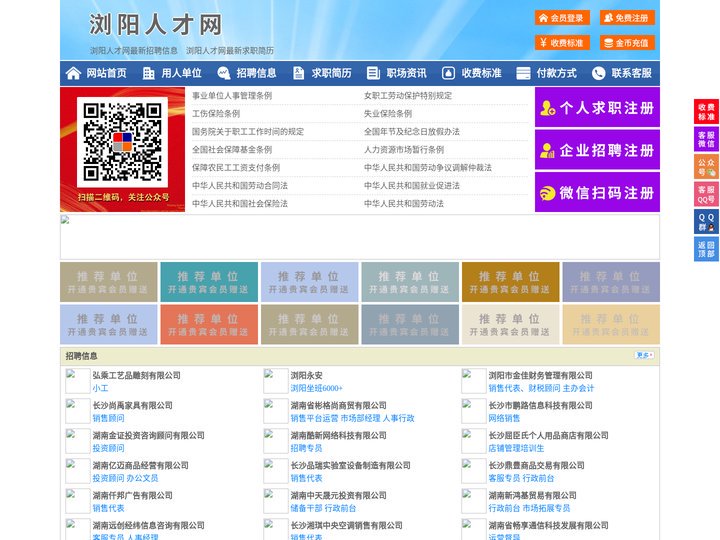This screenshot has height=540, width=720.
Task: Open the 事业单位人事管理条例 link
Action: coord(232,96)
